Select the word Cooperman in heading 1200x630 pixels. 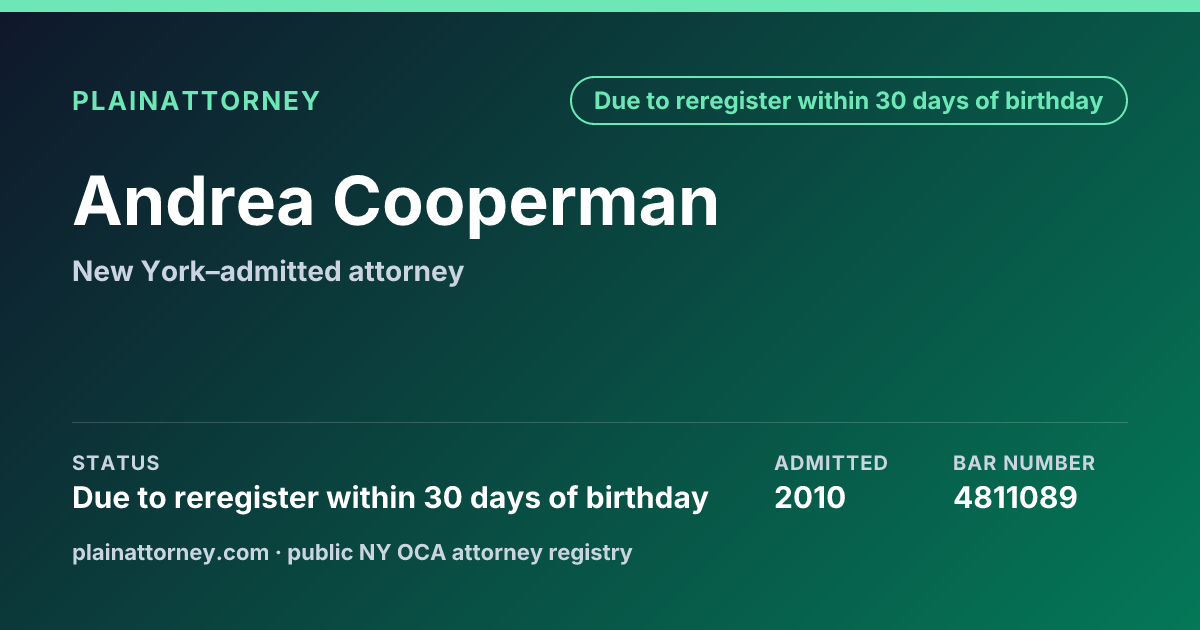coord(526,201)
